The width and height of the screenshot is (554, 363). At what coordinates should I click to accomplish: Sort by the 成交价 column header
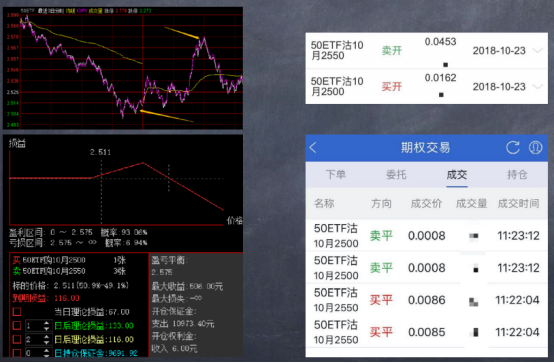tap(426, 204)
